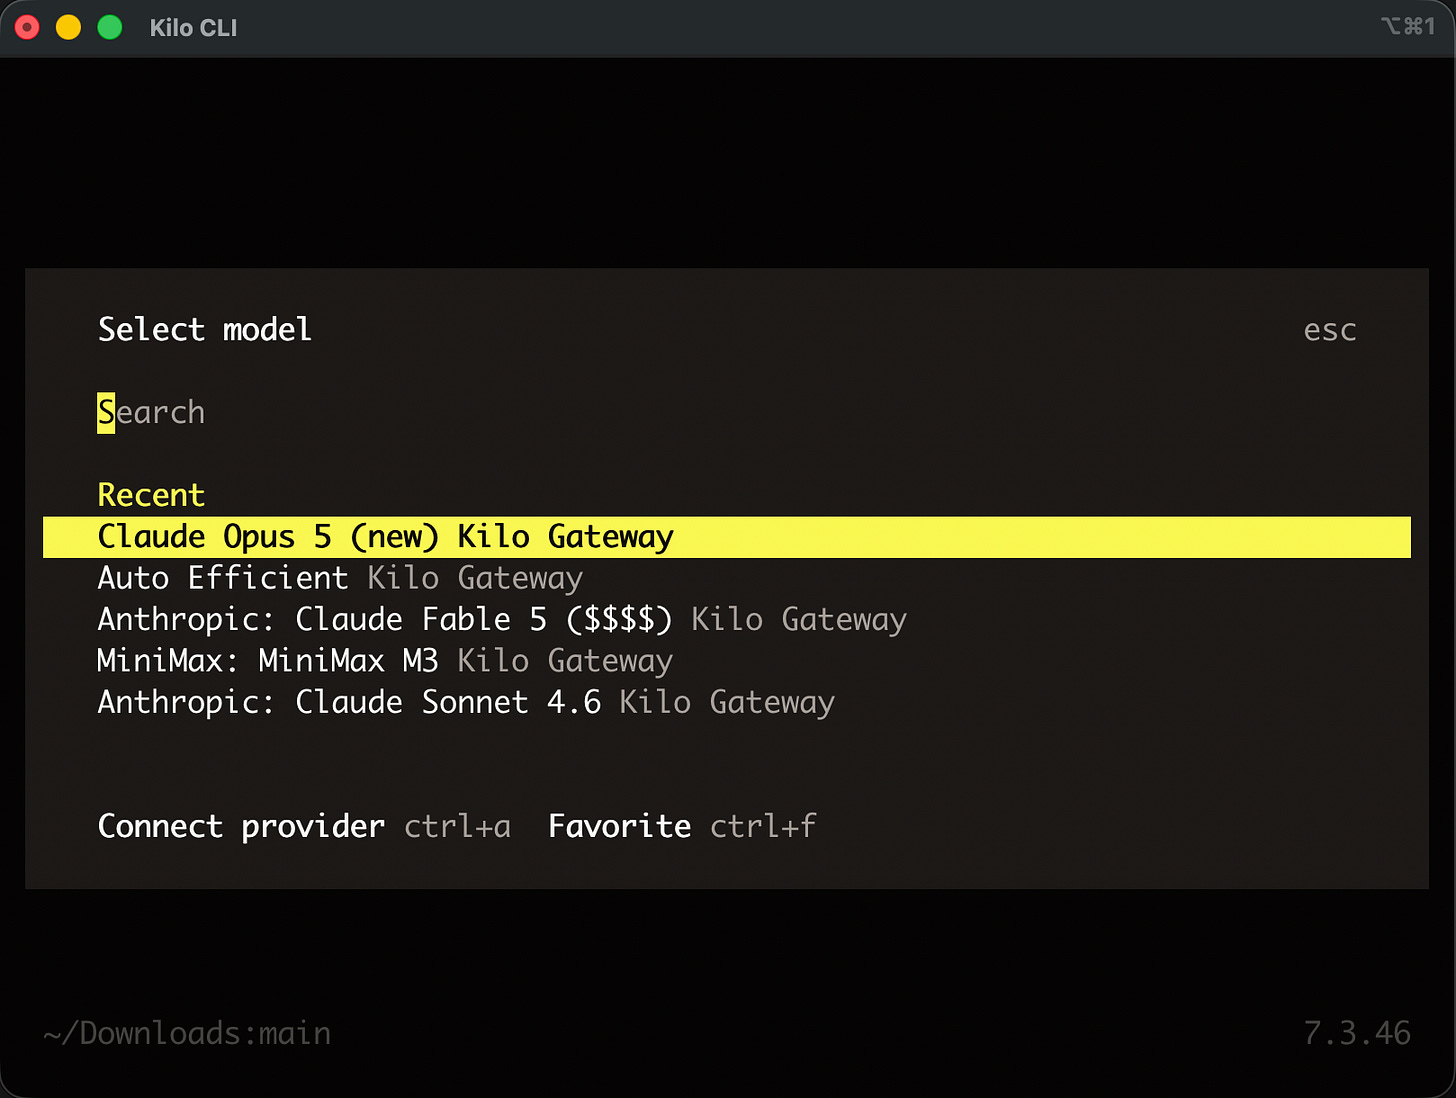Select Claude Opus 5 (new) model

(x=727, y=537)
